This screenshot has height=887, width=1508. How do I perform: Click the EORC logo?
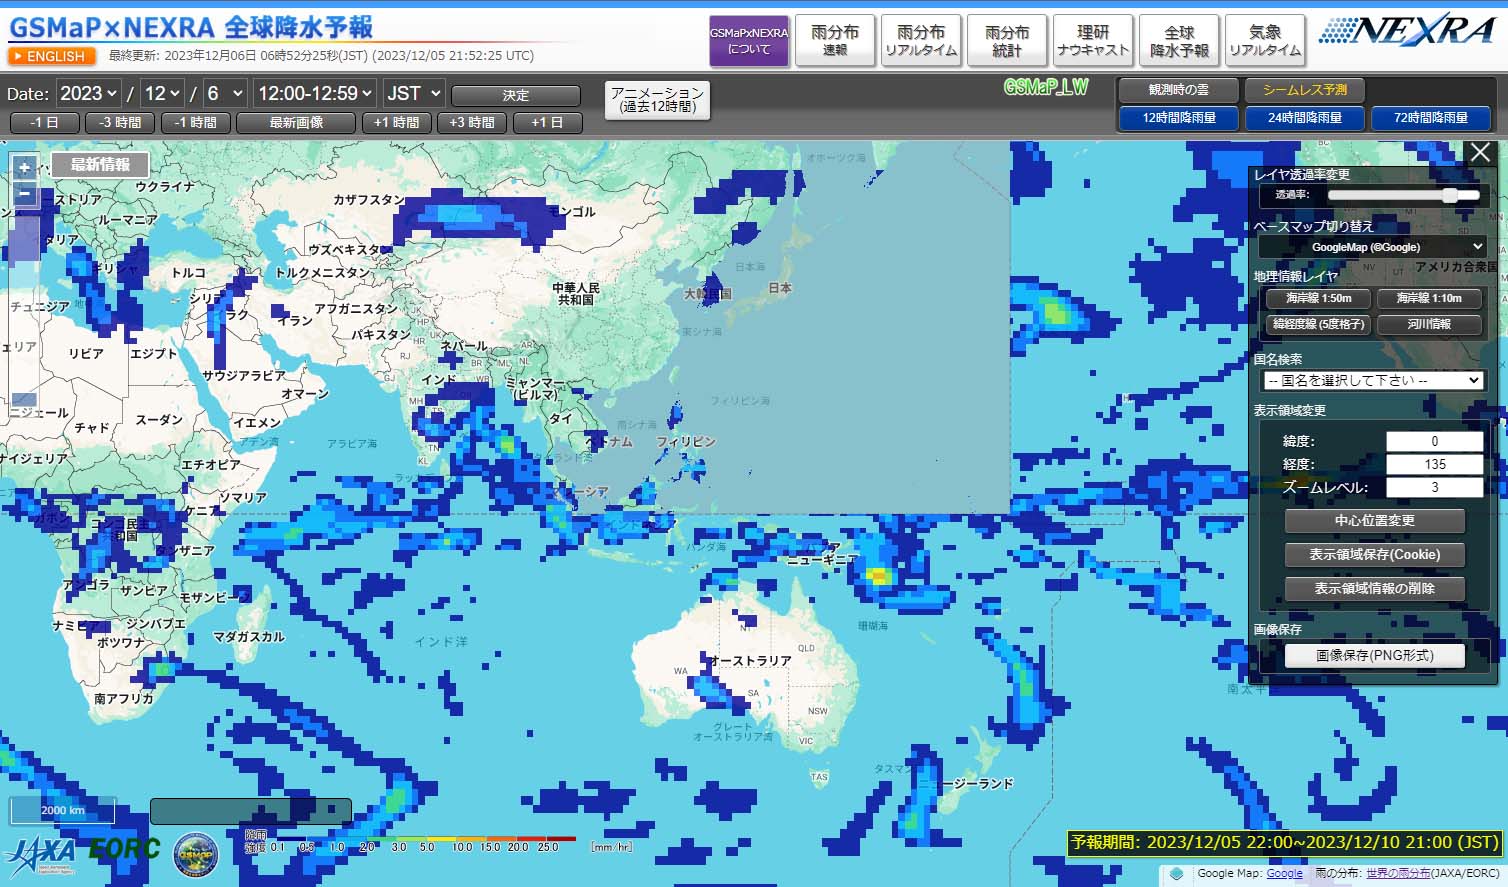pos(124,849)
